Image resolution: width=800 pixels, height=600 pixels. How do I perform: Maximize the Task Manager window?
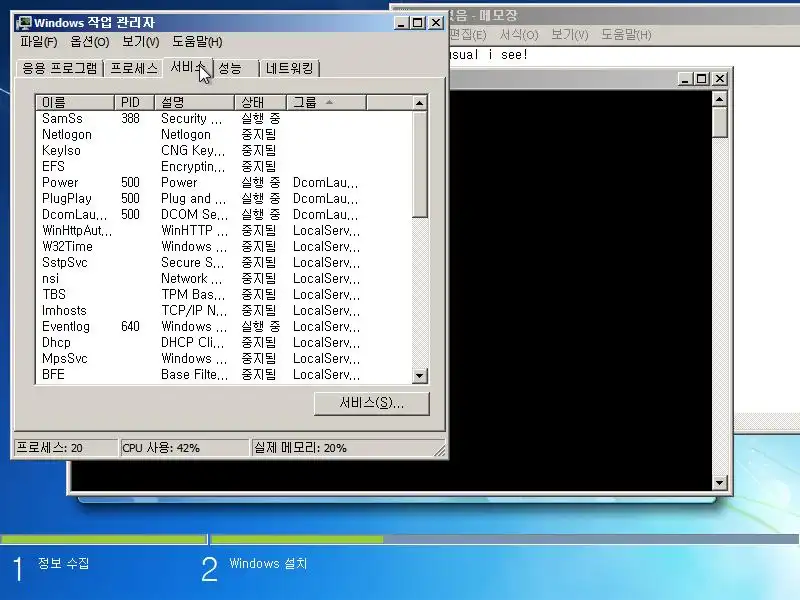pyautogui.click(x=417, y=23)
